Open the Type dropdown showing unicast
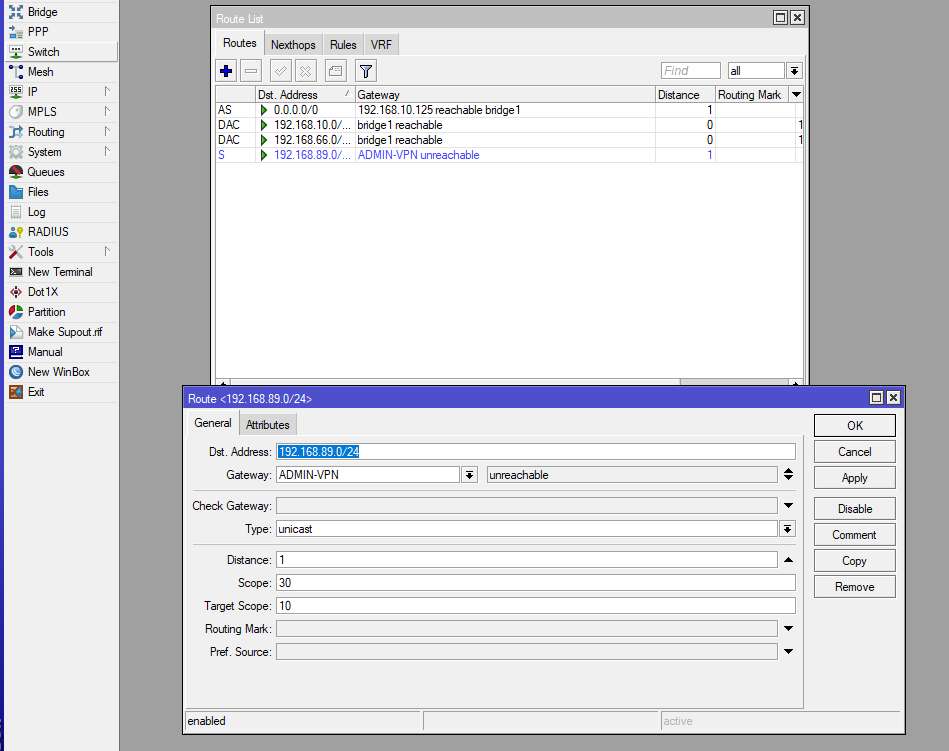This screenshot has height=751, width=949. click(787, 529)
